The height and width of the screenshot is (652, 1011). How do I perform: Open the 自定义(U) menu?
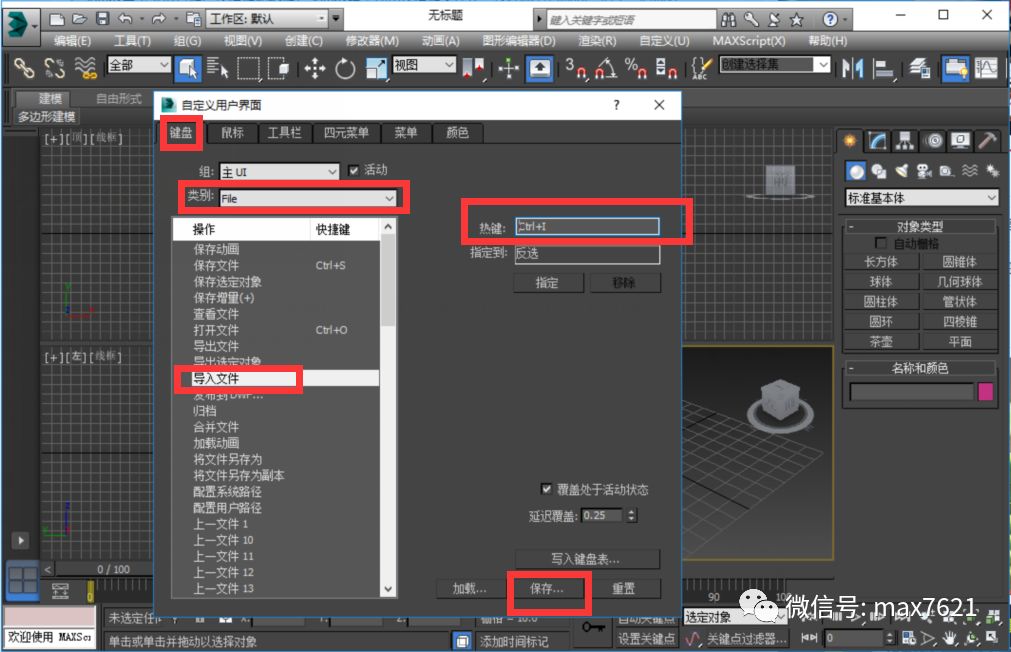664,41
